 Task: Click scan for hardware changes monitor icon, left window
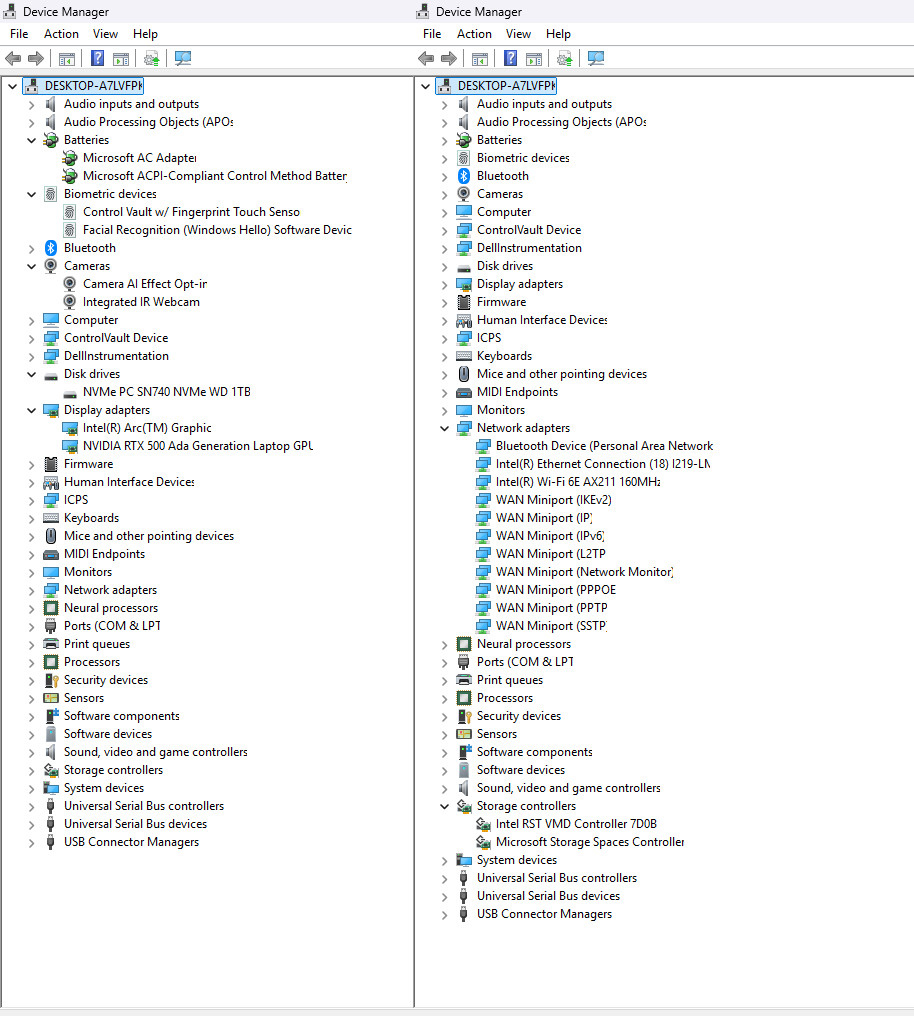183,58
